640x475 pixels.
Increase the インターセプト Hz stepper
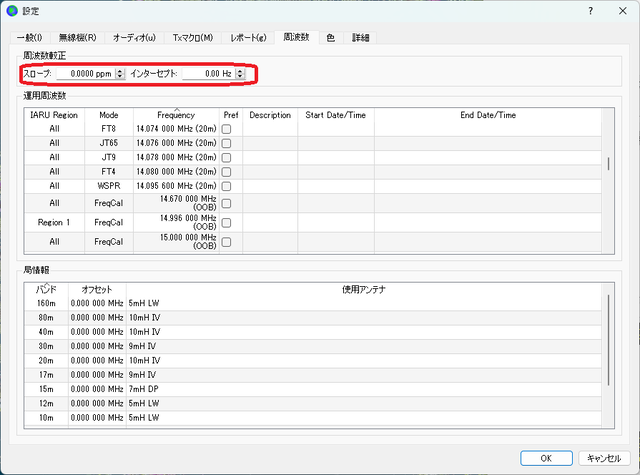click(x=240, y=71)
